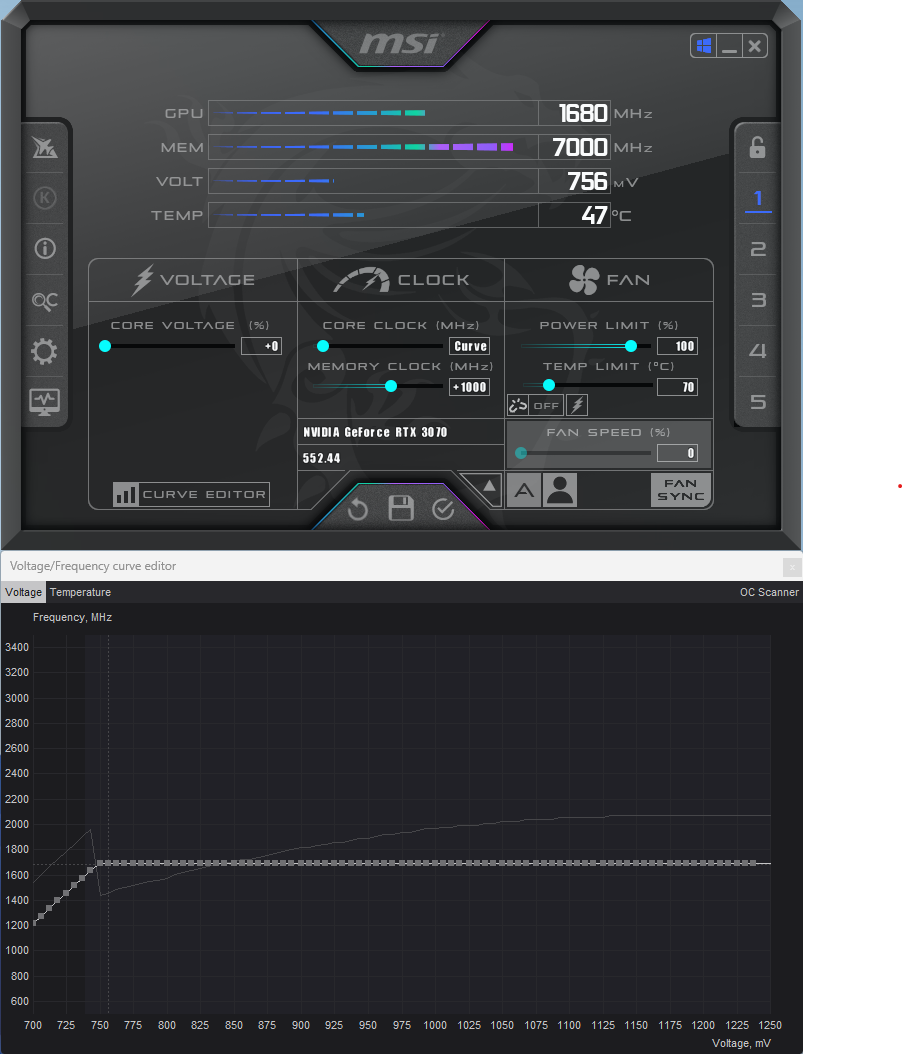Launch the MSI Kombustor burn-in test
This screenshot has width=903, height=1054.
45,198
